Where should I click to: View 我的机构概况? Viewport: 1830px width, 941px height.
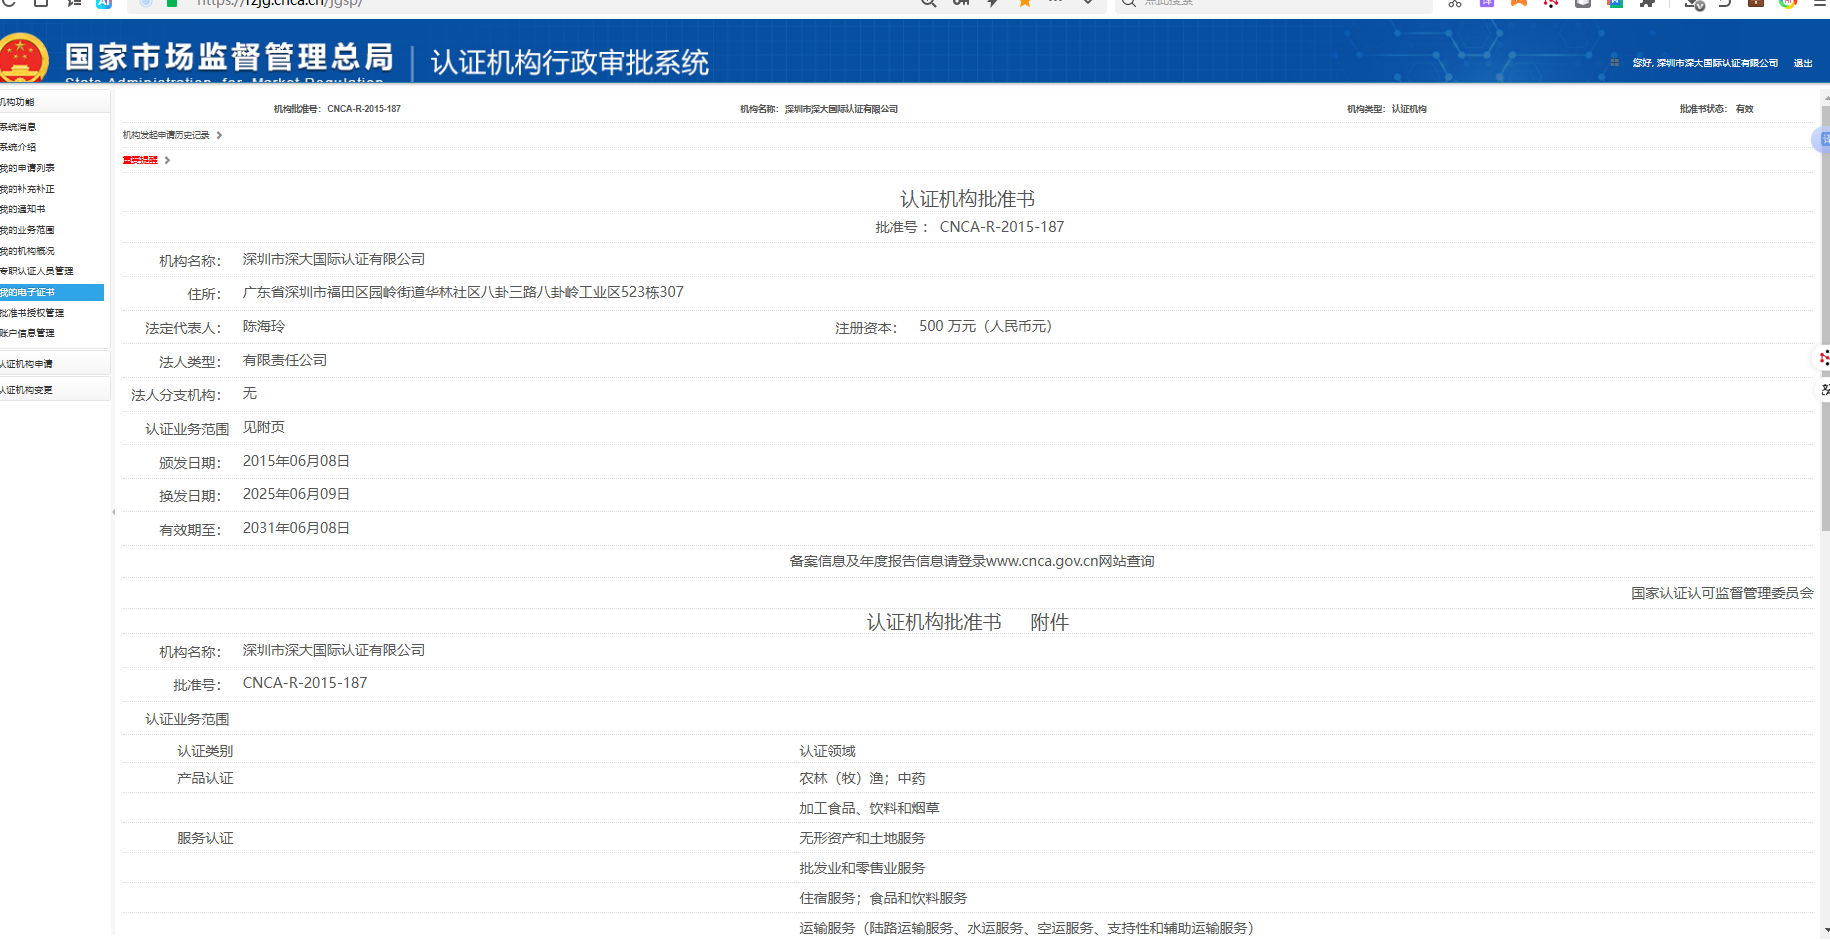[27, 251]
